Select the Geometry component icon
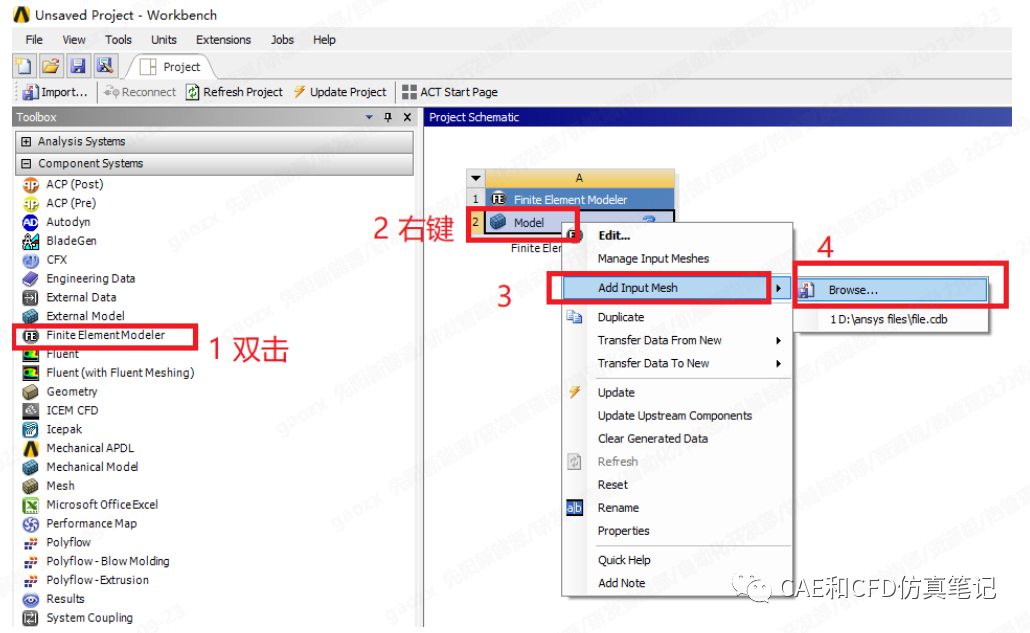The height and width of the screenshot is (633, 1030). [30, 392]
